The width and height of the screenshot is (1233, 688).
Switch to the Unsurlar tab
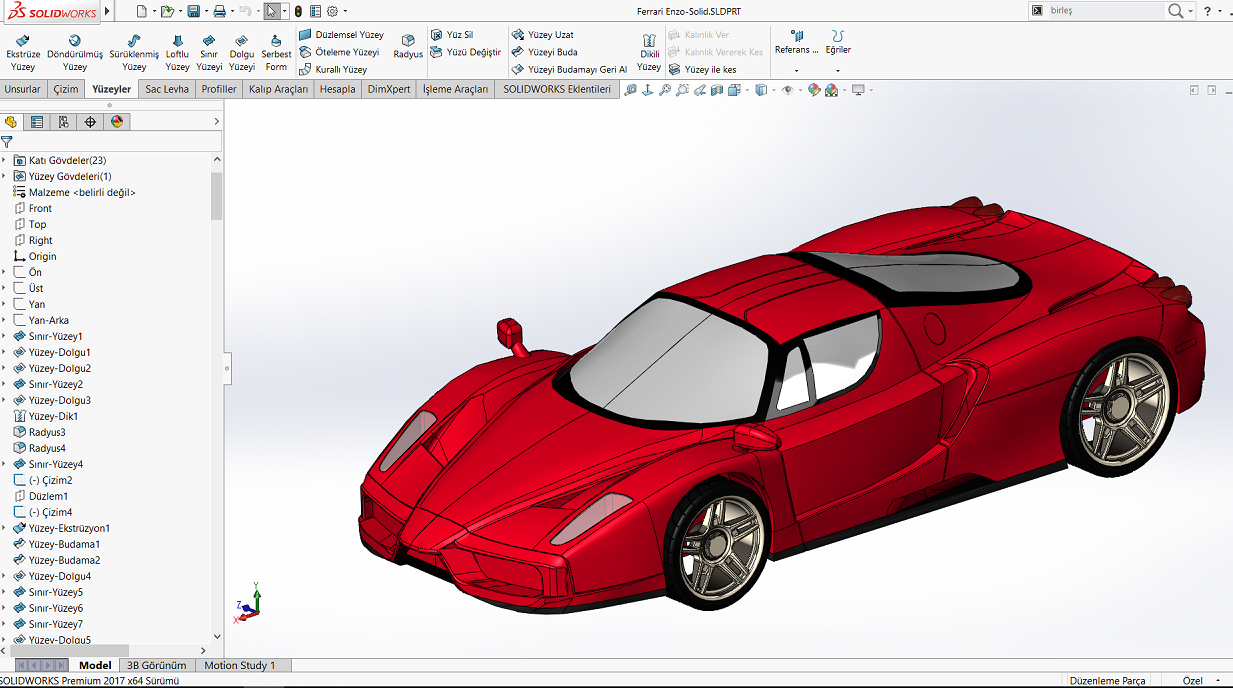(23, 89)
